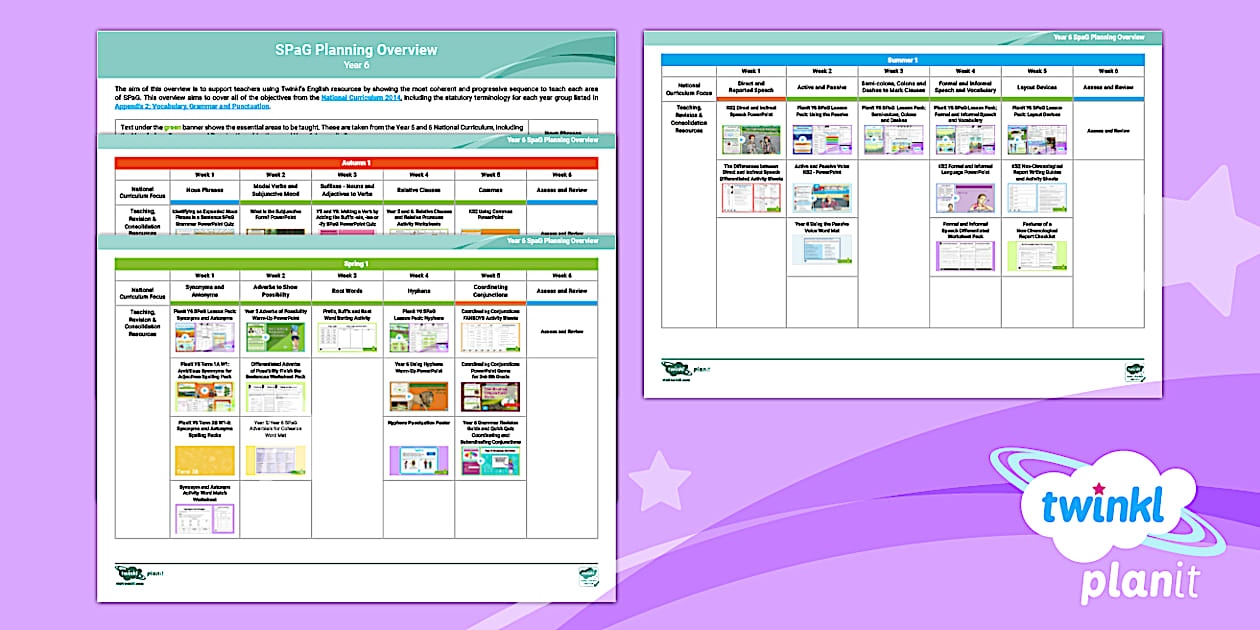Image resolution: width=1260 pixels, height=630 pixels.
Task: Click the orange bar under Direct and Reported Speech
Action: 751,97
